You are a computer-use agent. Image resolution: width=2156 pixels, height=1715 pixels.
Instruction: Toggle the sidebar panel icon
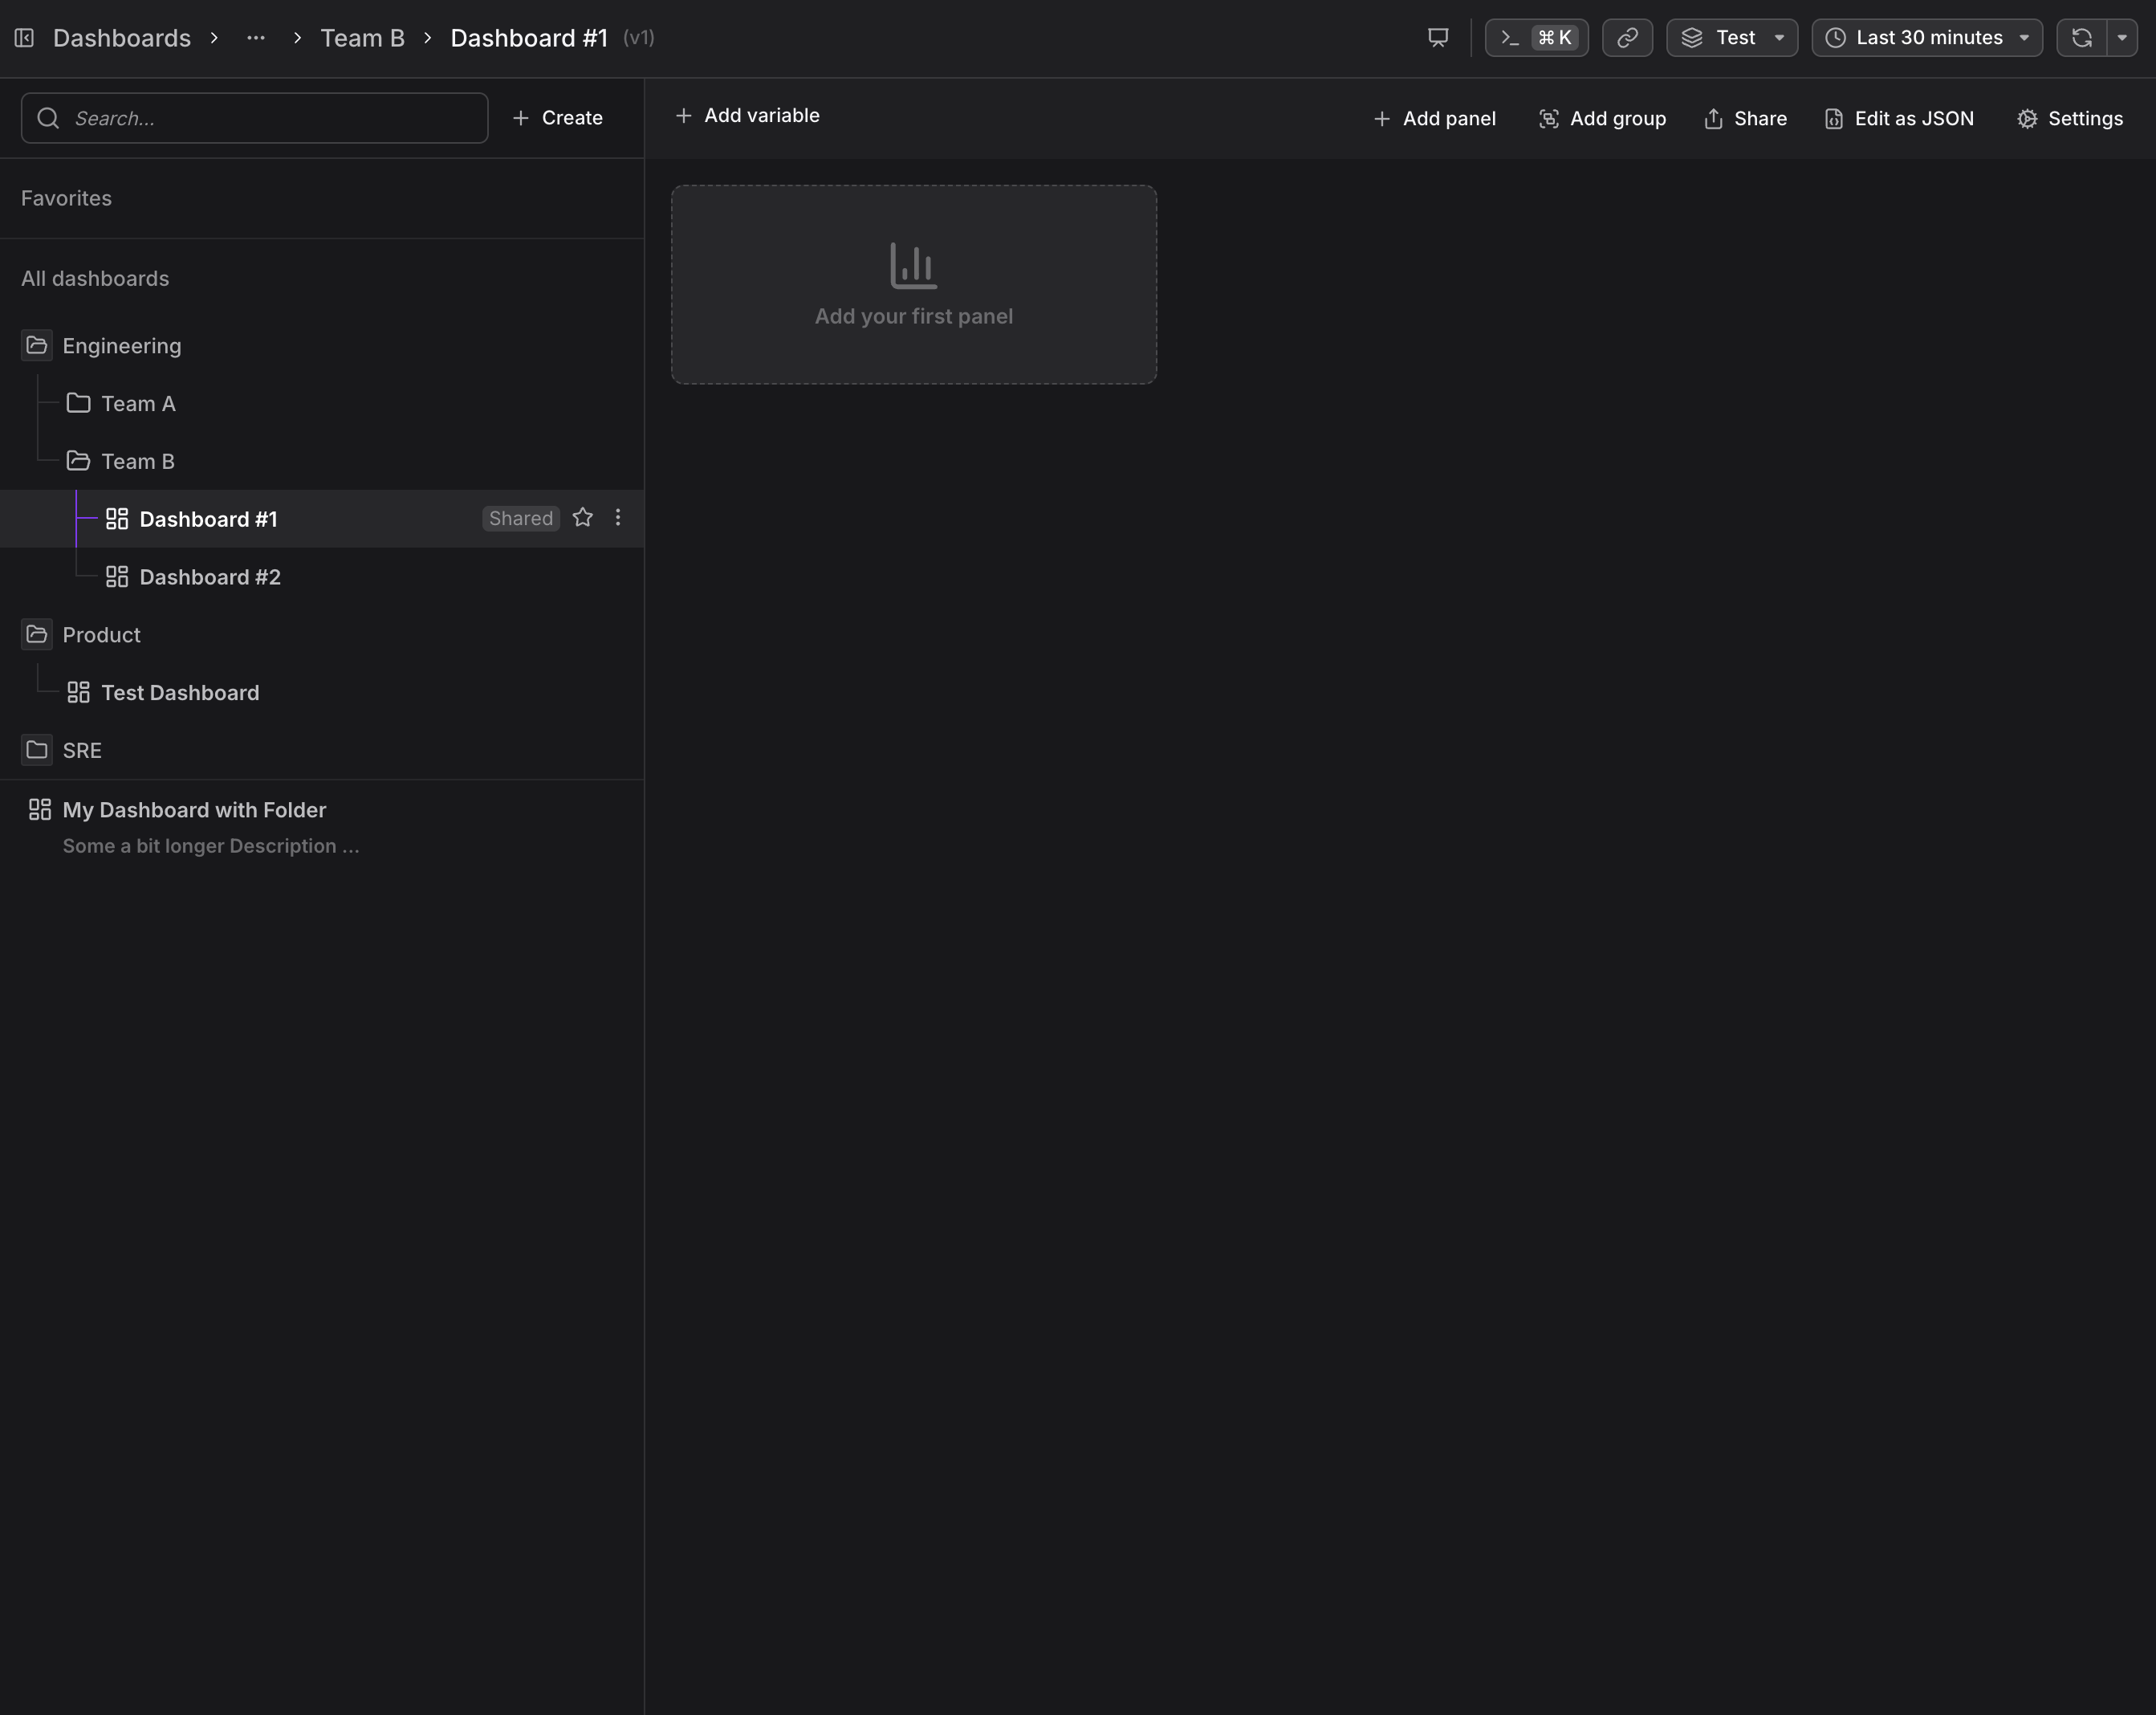(24, 38)
